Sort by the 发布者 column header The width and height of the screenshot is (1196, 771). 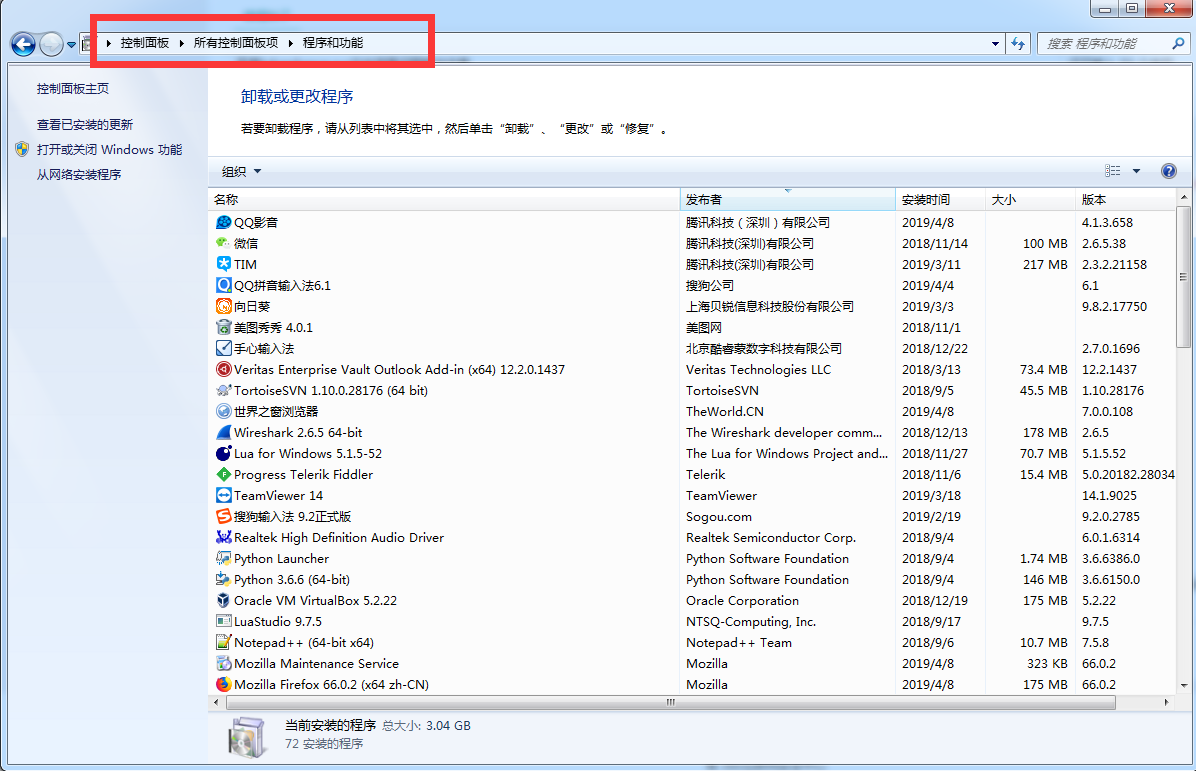click(787, 199)
